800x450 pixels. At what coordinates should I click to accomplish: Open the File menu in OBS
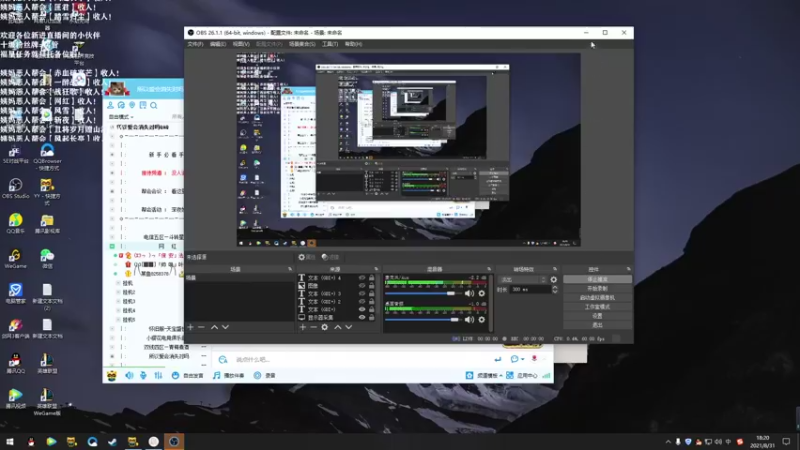pos(195,44)
